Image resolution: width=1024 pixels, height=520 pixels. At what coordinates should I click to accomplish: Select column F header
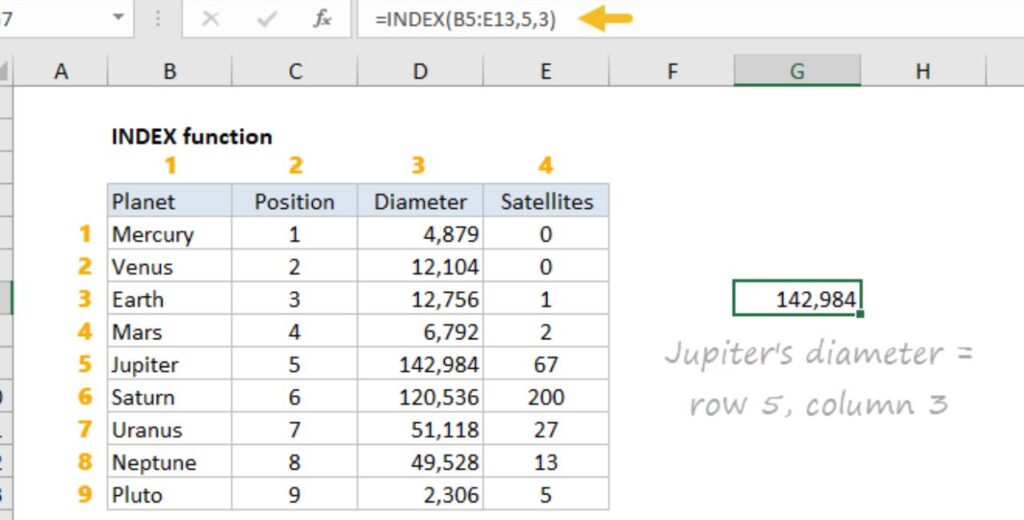(672, 71)
